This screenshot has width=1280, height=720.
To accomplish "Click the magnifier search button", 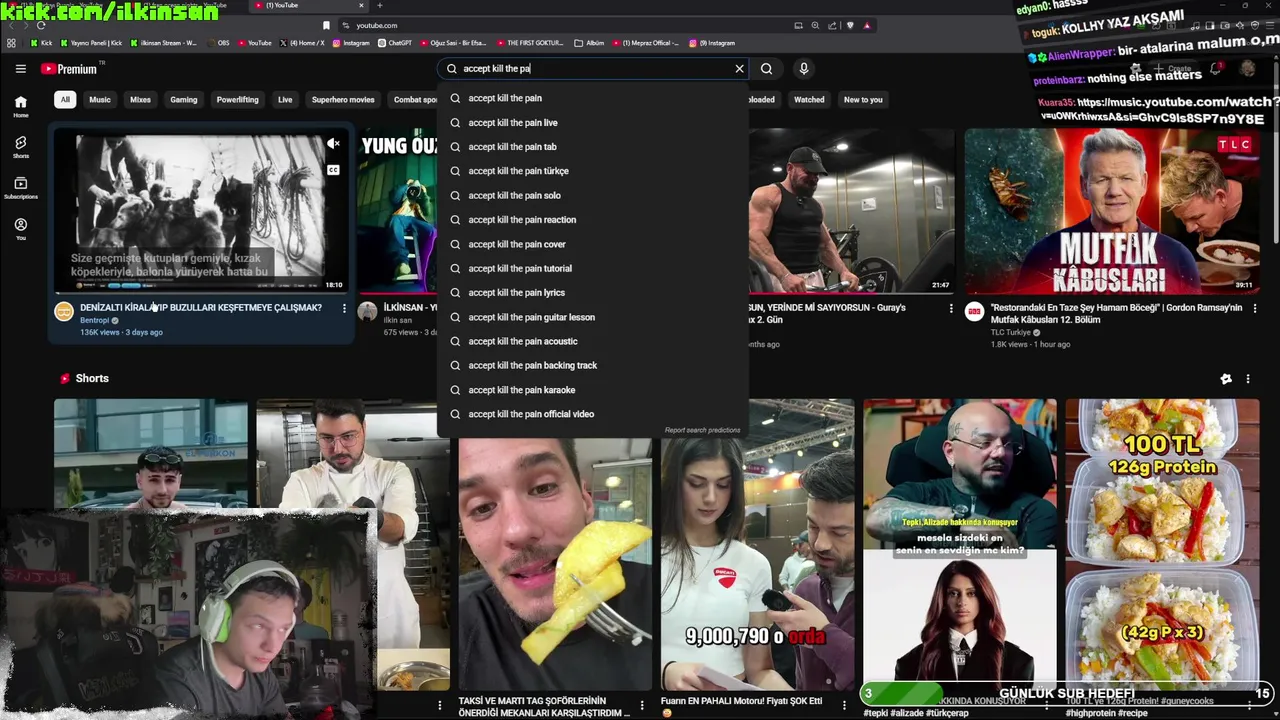I will pos(766,69).
